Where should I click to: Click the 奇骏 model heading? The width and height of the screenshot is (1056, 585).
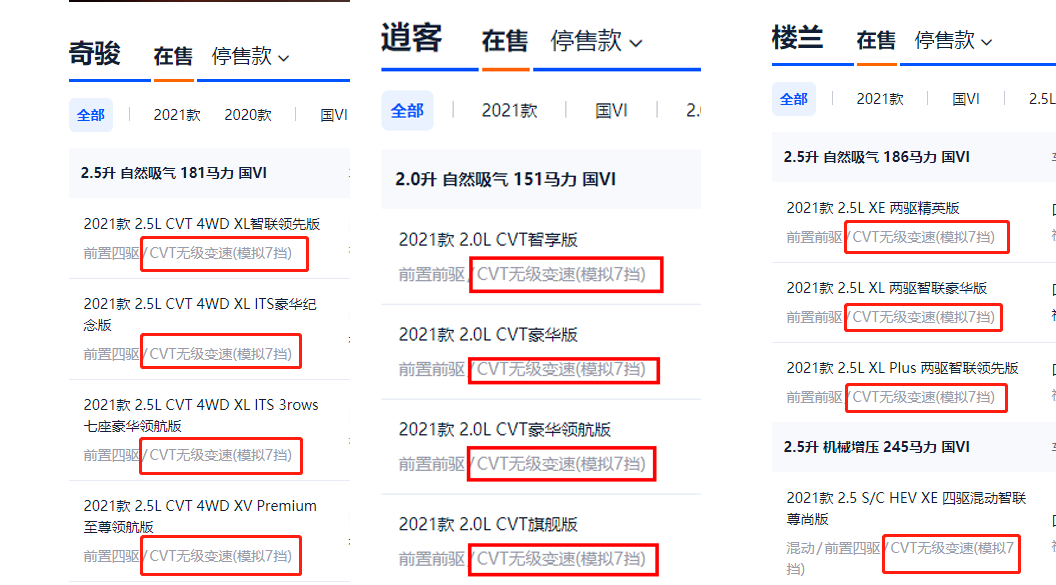95,54
